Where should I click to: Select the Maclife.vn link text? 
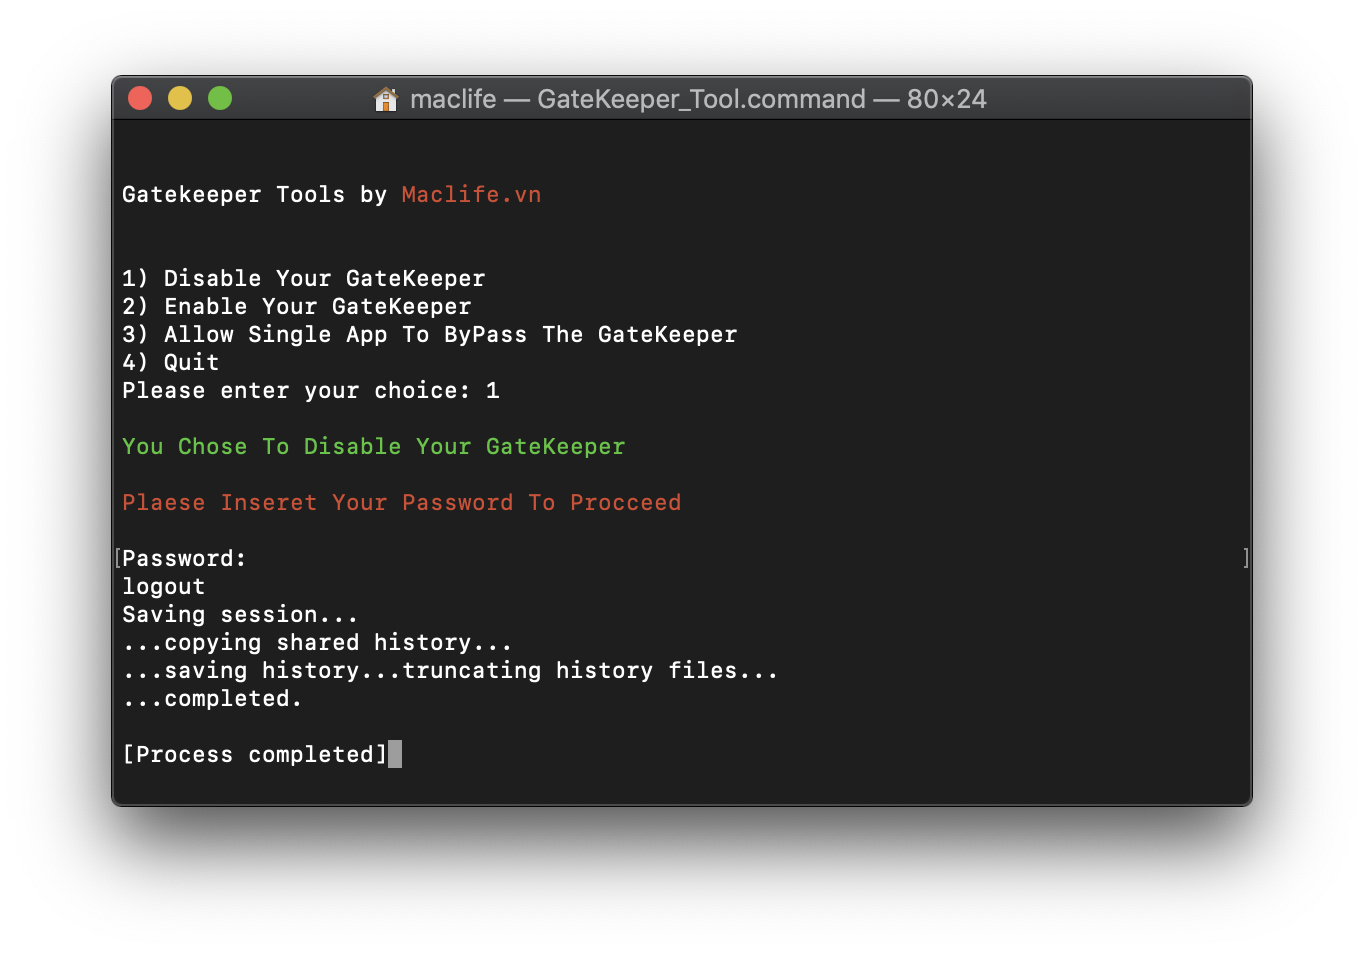[470, 194]
